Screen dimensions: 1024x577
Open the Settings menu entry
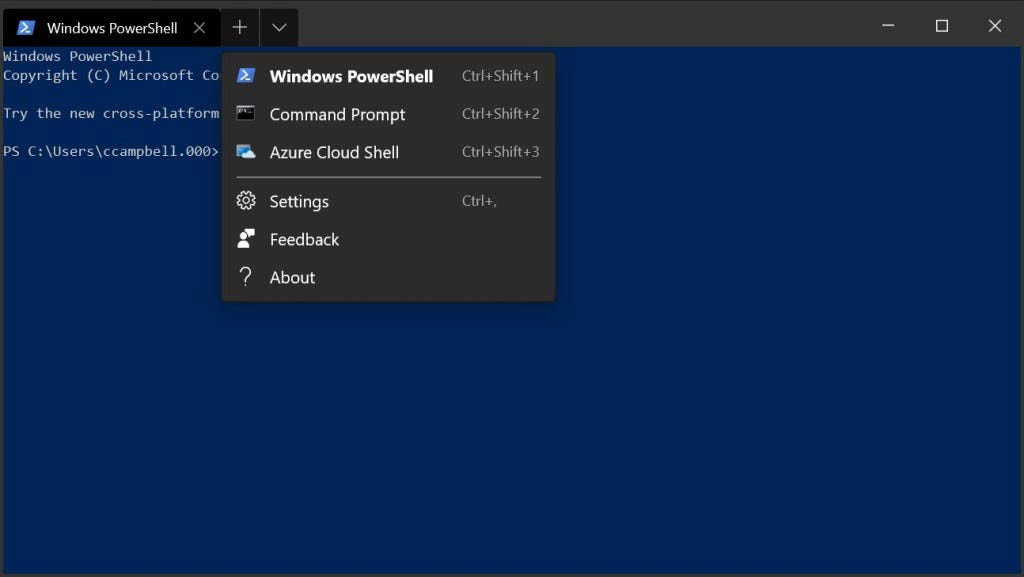pos(298,201)
